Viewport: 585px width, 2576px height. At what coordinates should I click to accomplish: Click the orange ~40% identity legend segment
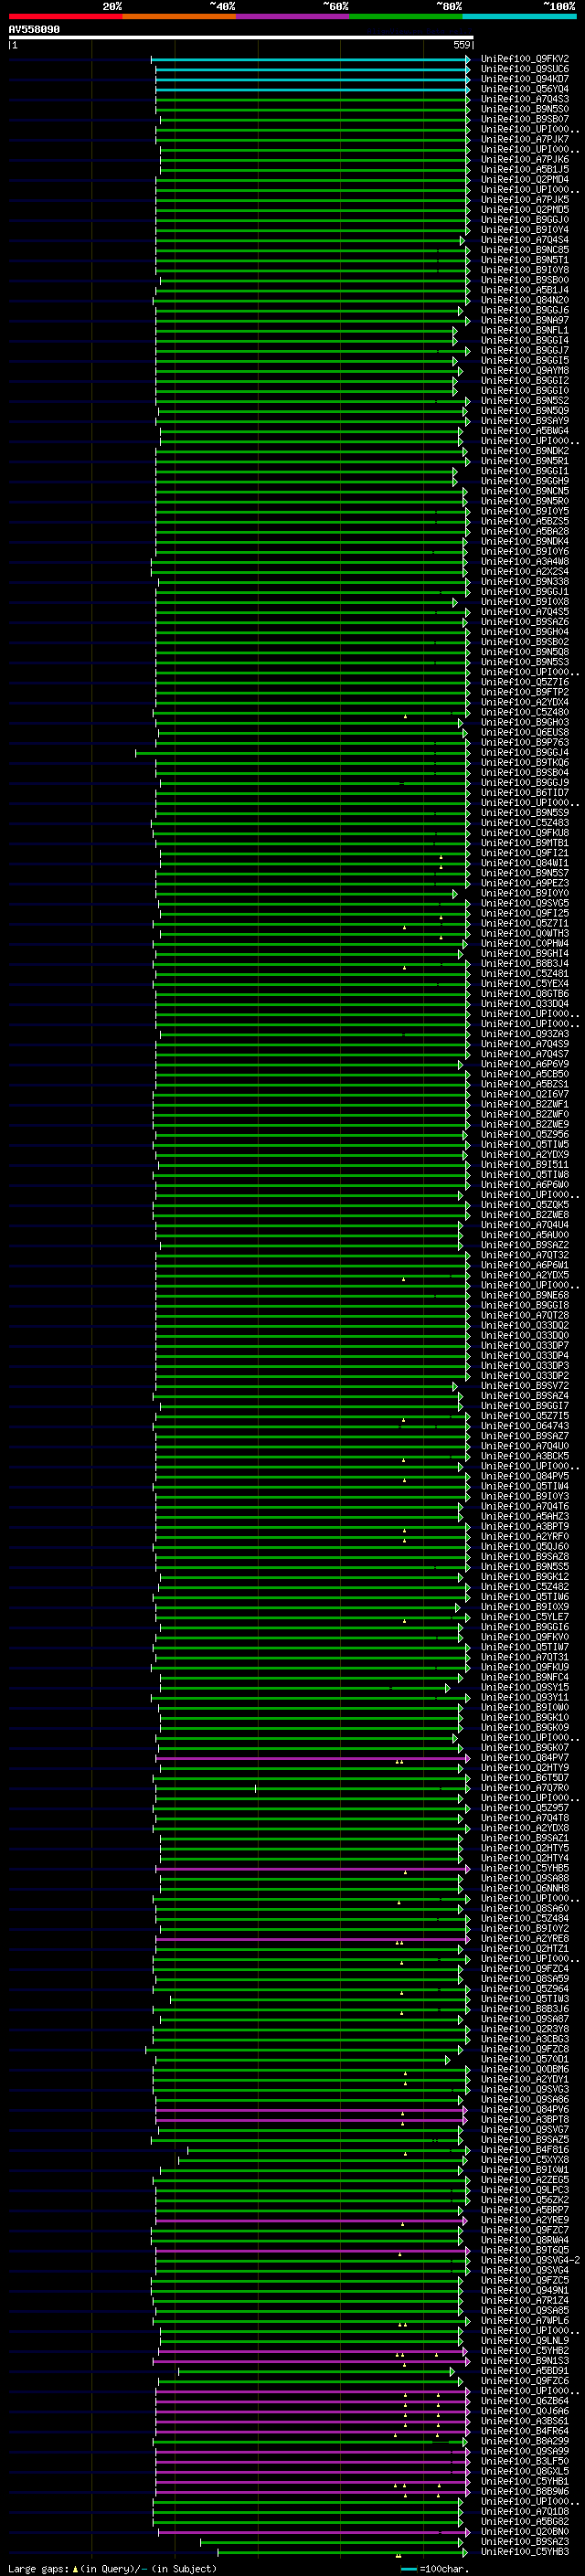point(179,16)
